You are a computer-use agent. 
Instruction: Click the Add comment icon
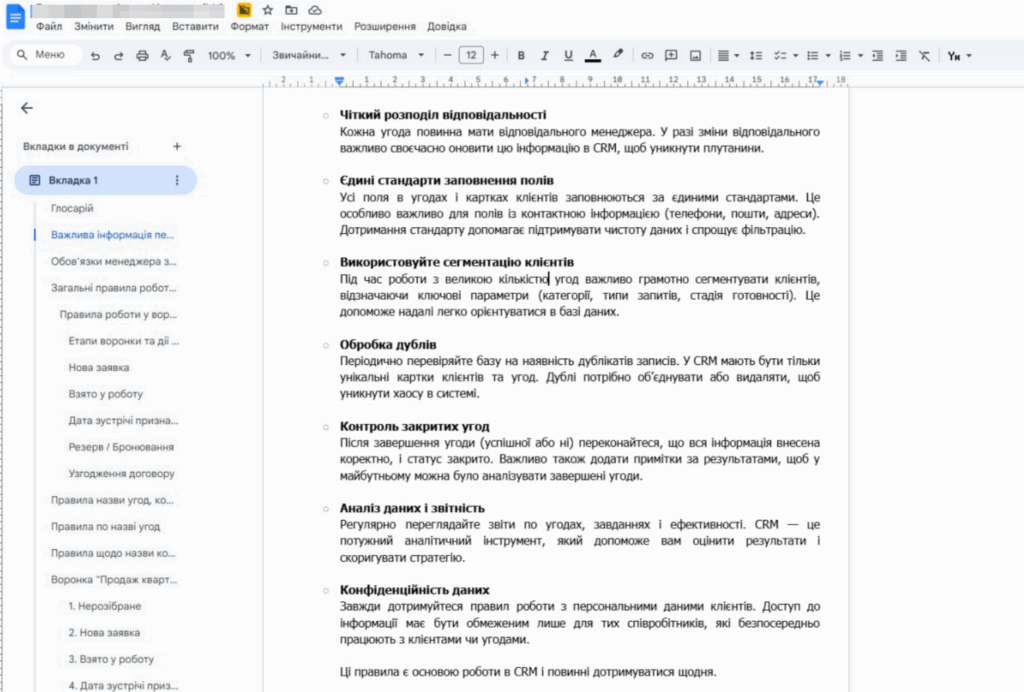click(671, 56)
